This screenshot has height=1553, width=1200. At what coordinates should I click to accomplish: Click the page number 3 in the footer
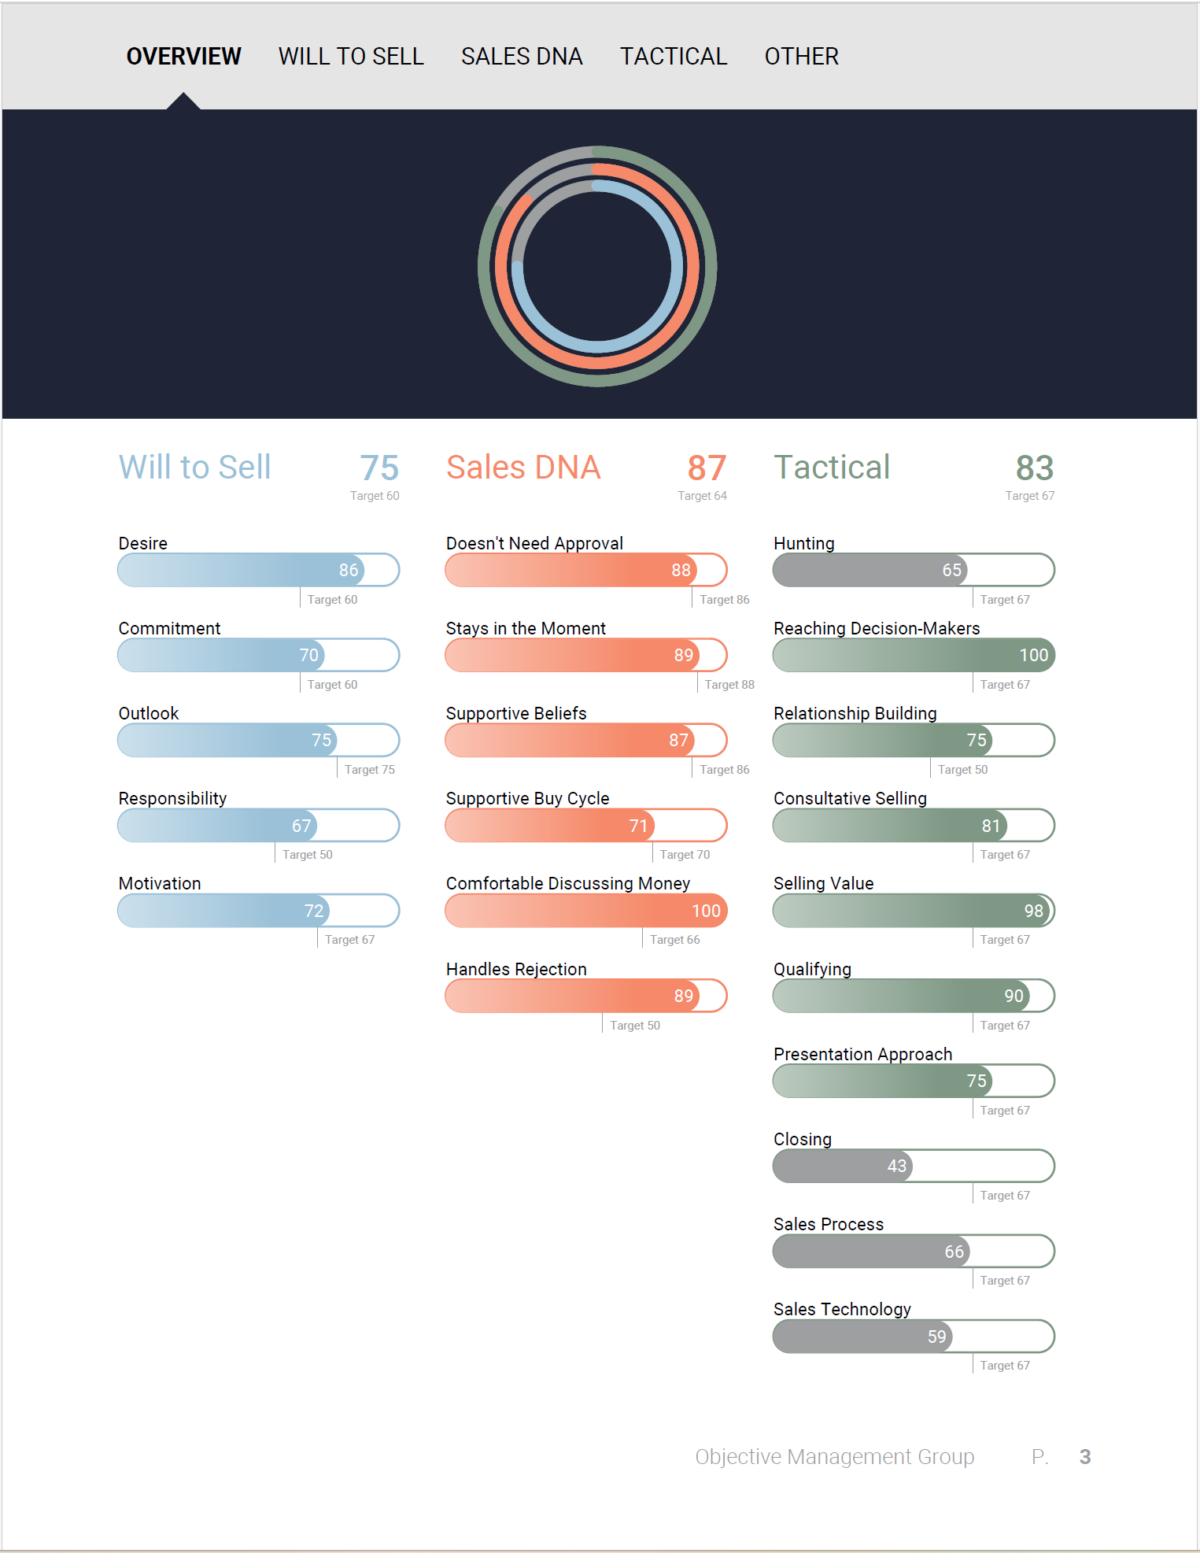(x=1086, y=1457)
